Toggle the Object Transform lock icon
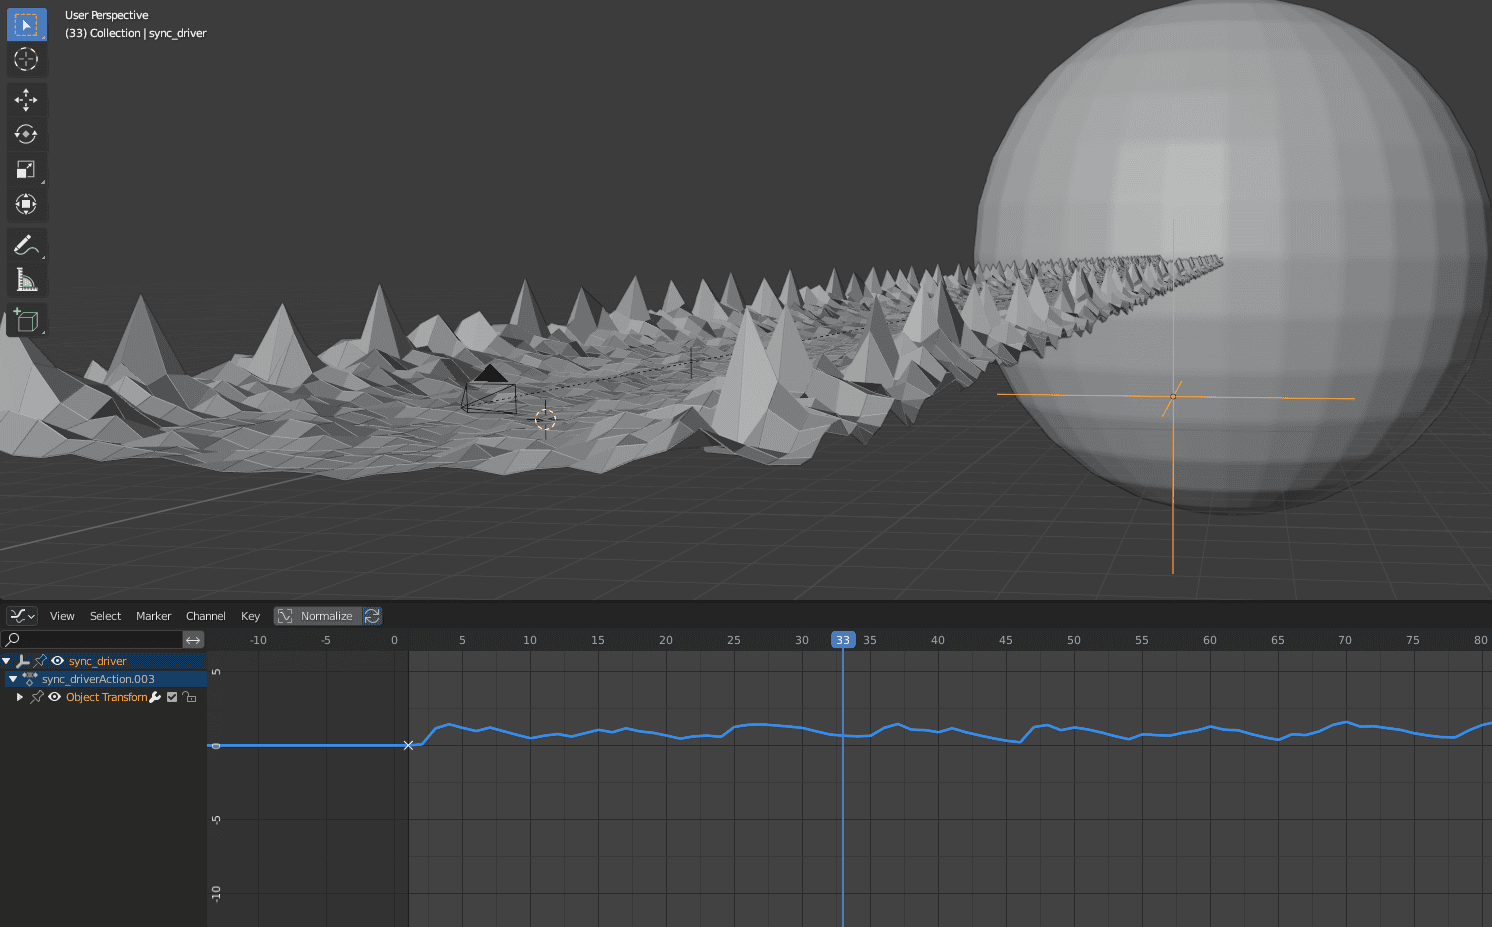Screen dimensions: 1492x927 coord(189,697)
